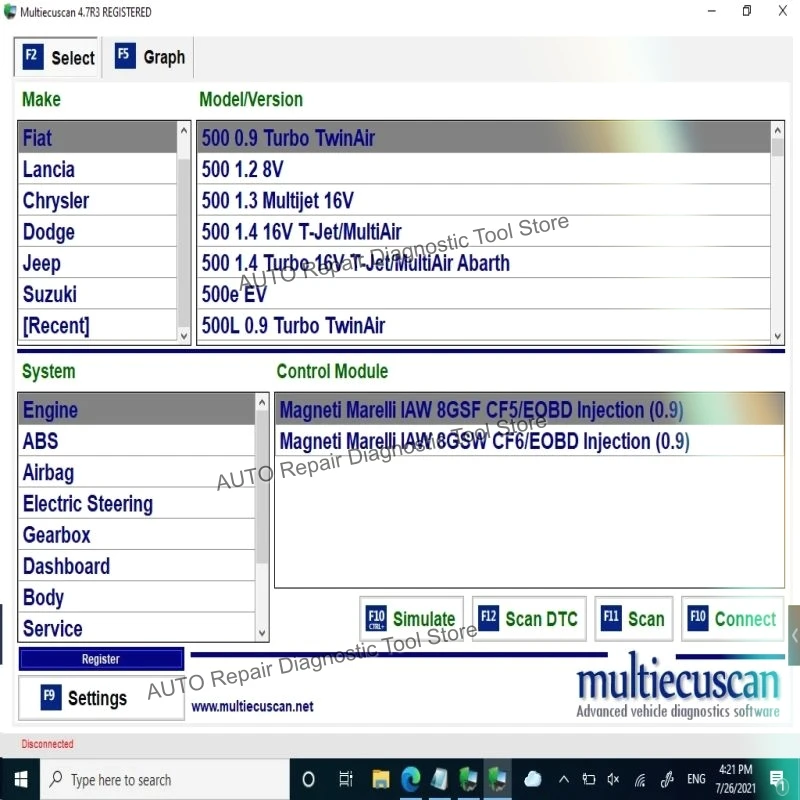Show hidden system tray icons
The width and height of the screenshot is (800, 800).
pyautogui.click(x=564, y=779)
